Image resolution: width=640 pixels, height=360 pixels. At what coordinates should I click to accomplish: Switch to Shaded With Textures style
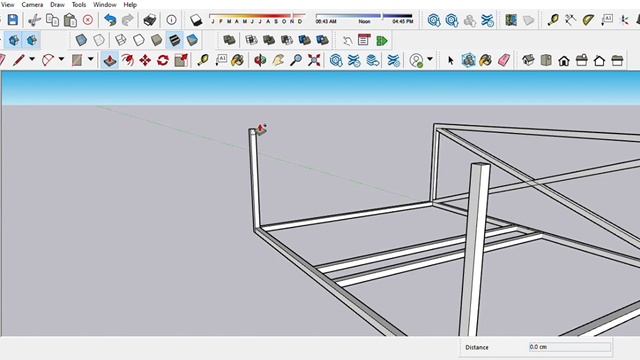pyautogui.click(x=174, y=40)
